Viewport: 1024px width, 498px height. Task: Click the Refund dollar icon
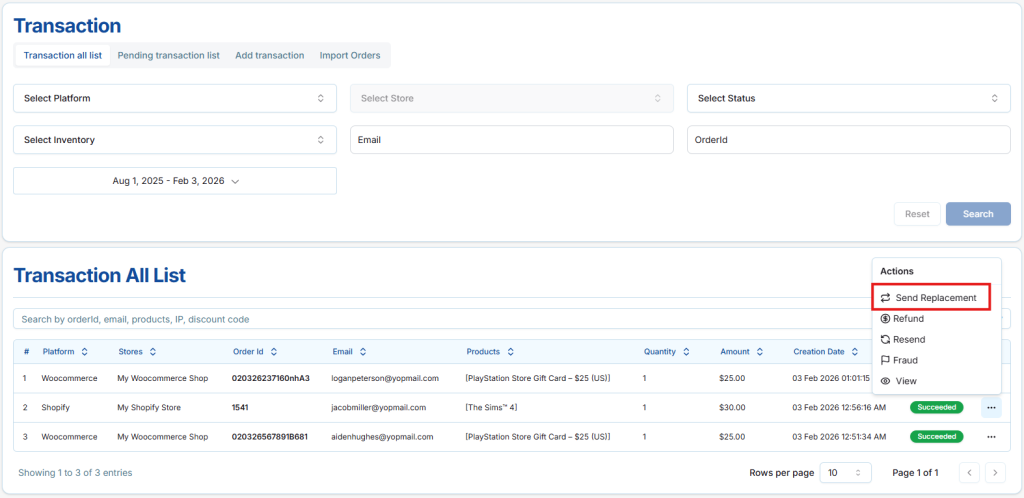click(x=885, y=319)
